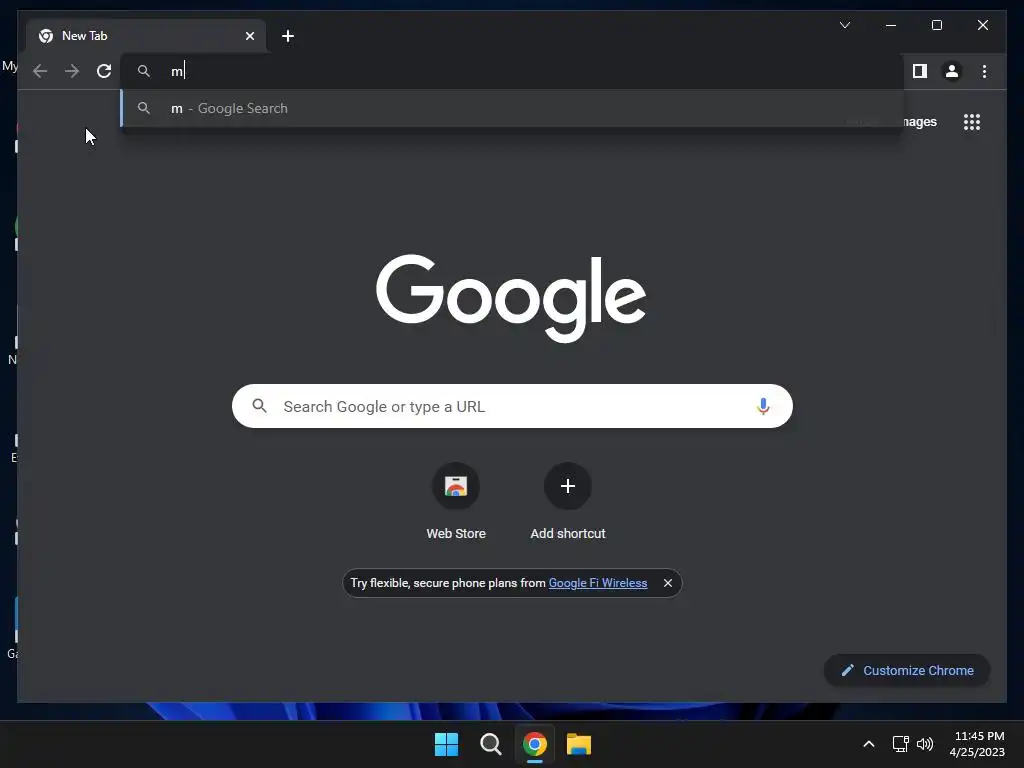Image resolution: width=1024 pixels, height=768 pixels.
Task: Minimize the Chrome window
Action: (x=891, y=25)
